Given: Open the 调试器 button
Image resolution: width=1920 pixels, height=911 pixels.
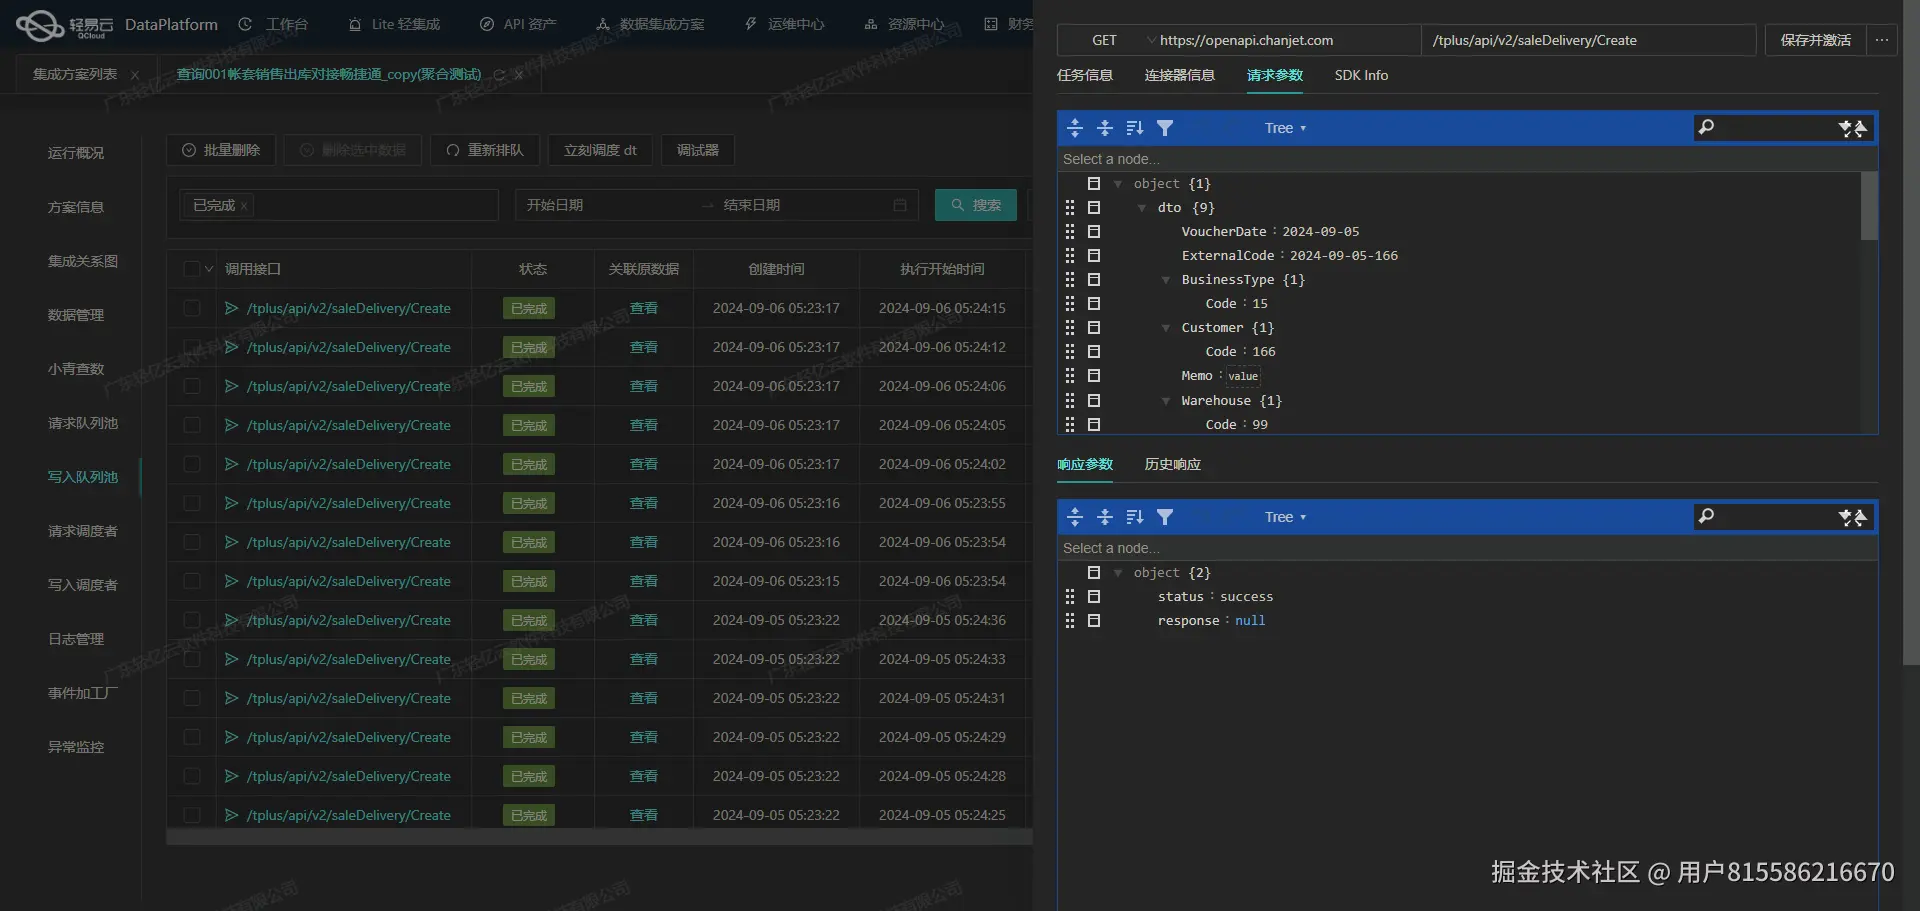Looking at the screenshot, I should click(x=698, y=150).
